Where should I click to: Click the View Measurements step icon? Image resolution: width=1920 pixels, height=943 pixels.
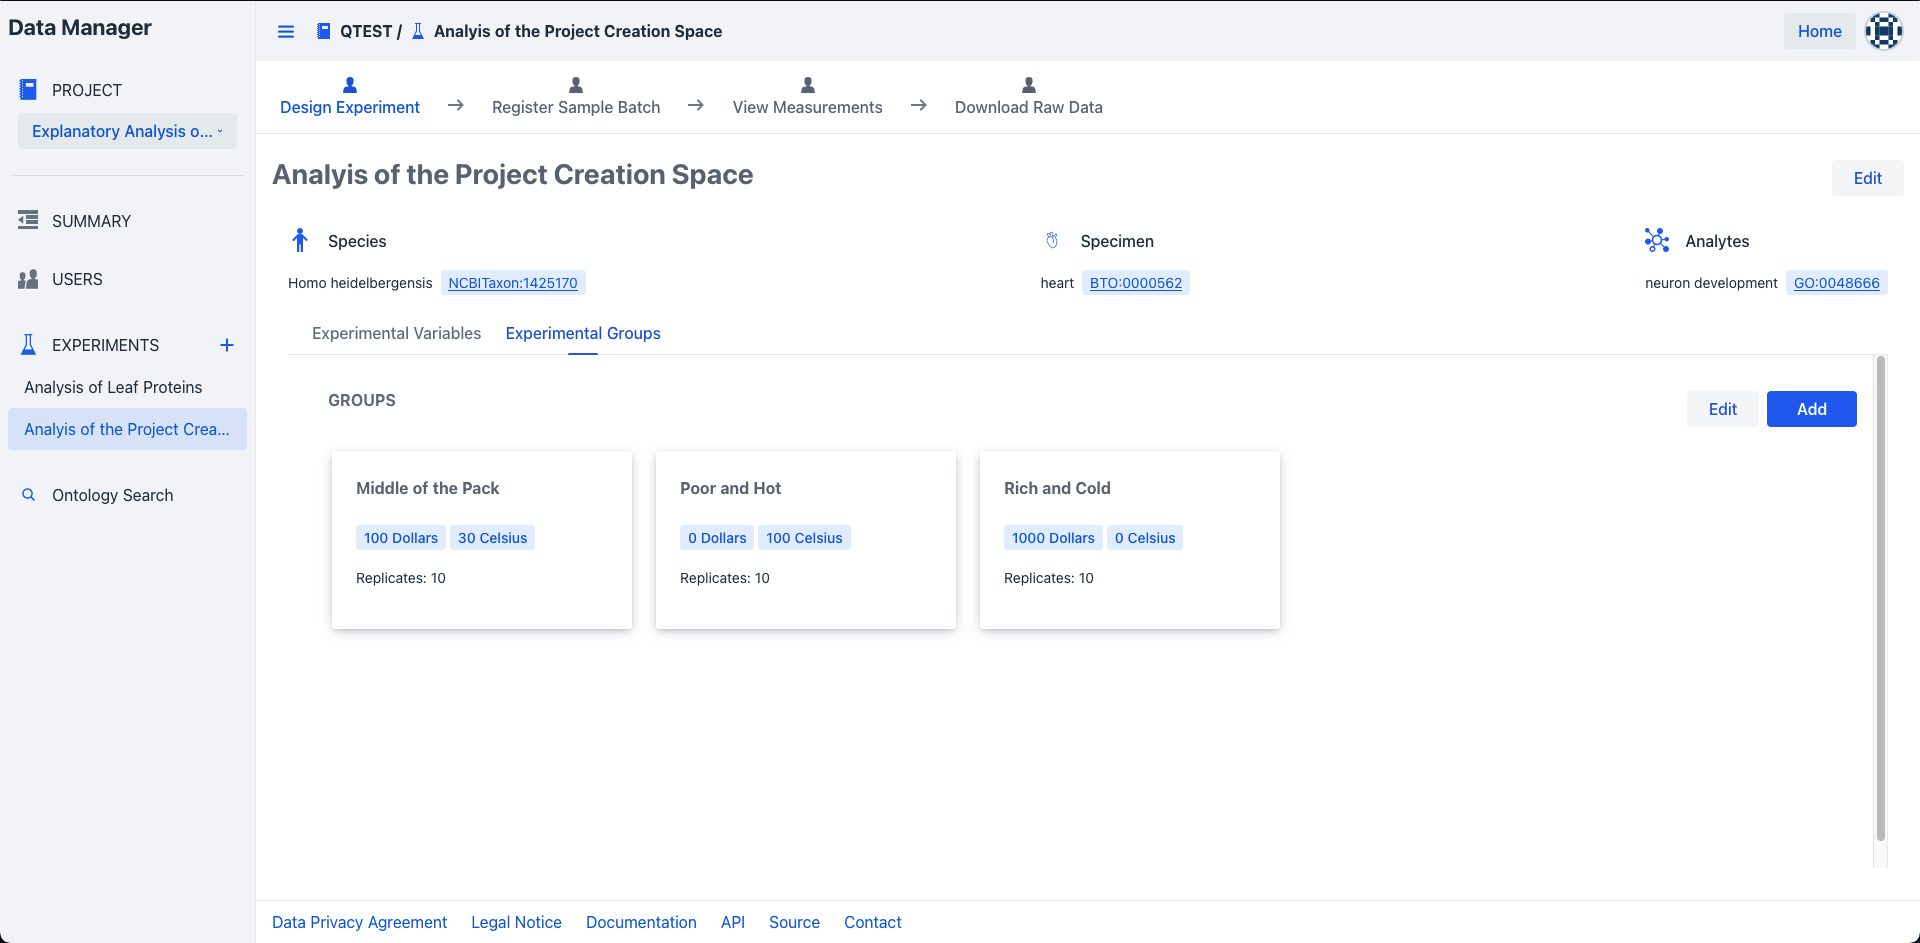pos(807,85)
